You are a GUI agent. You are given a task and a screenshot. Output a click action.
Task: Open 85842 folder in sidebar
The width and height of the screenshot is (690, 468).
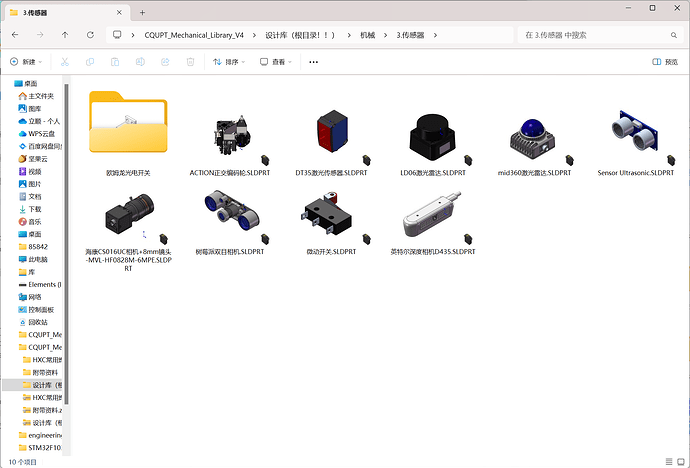(x=33, y=247)
